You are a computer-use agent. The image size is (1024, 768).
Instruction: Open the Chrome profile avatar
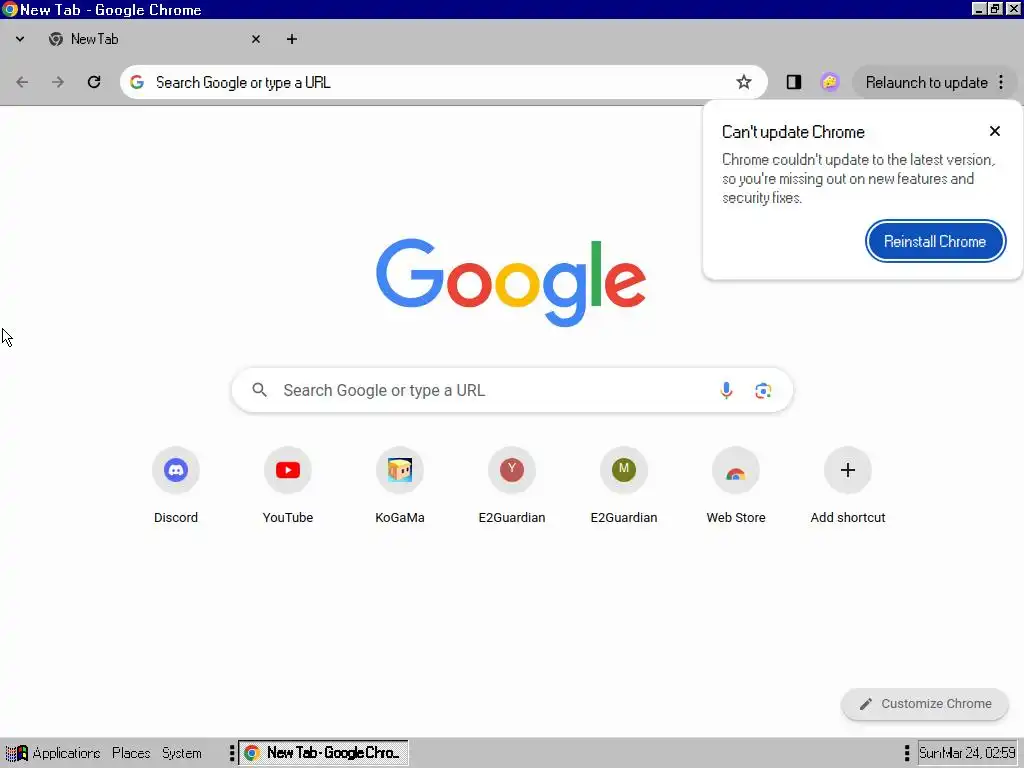(829, 82)
